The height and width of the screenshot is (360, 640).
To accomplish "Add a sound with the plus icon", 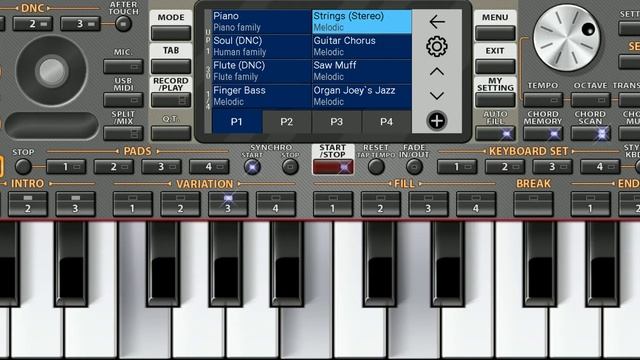I will point(437,121).
